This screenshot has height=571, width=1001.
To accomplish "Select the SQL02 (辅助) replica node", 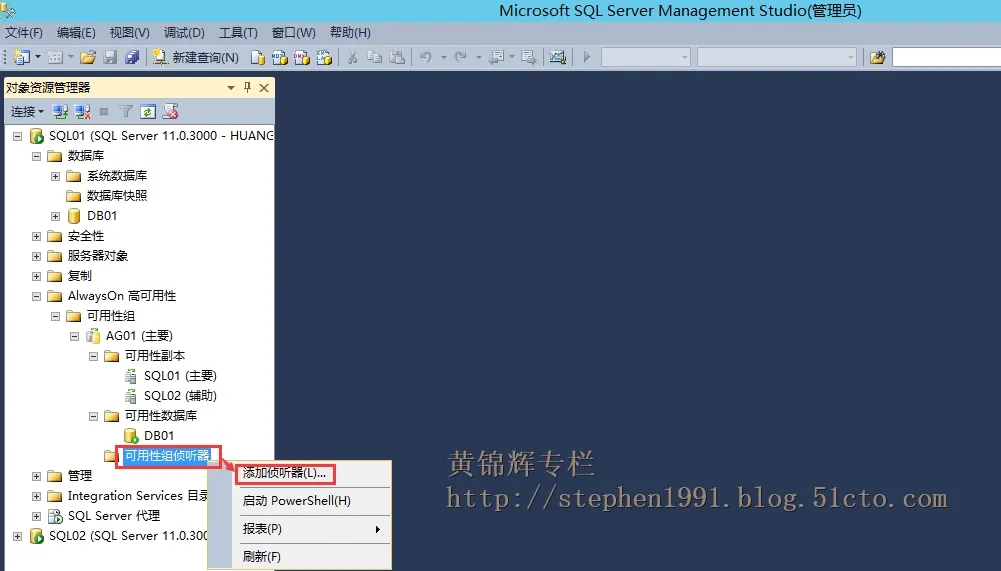I will point(181,396).
